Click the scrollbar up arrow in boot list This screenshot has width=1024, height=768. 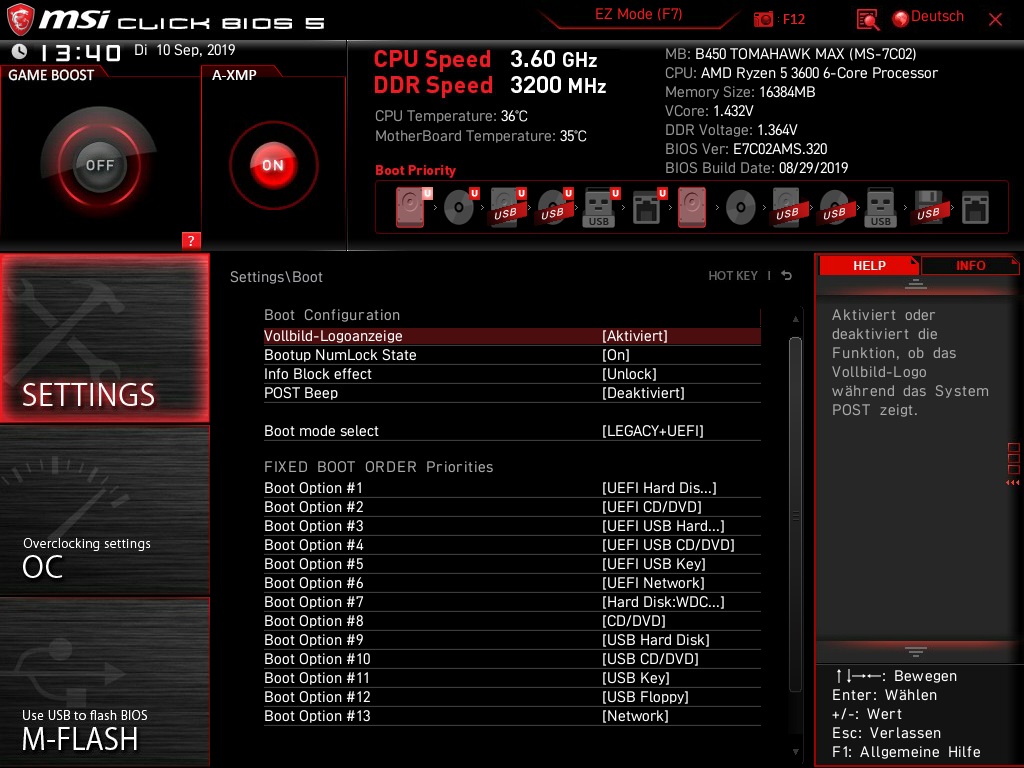coord(795,319)
